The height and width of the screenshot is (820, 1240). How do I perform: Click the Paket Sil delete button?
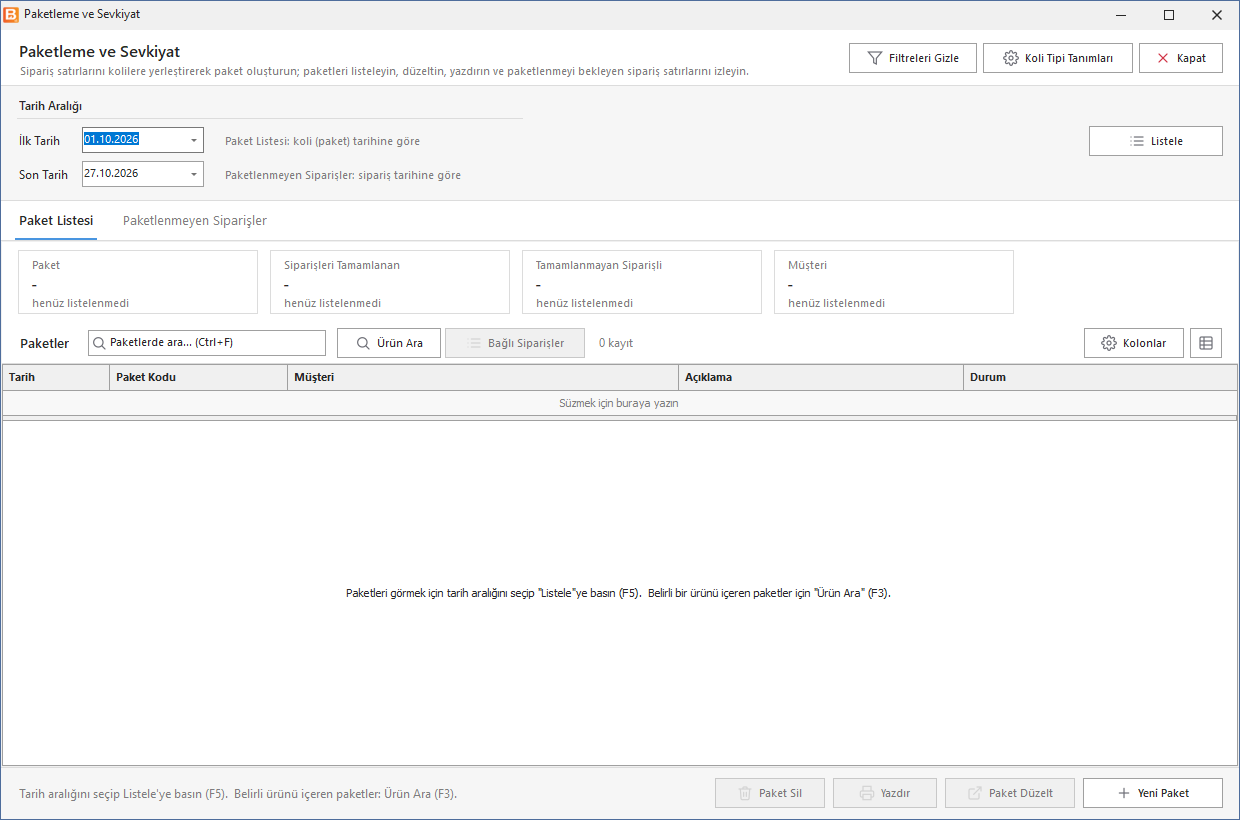click(770, 793)
